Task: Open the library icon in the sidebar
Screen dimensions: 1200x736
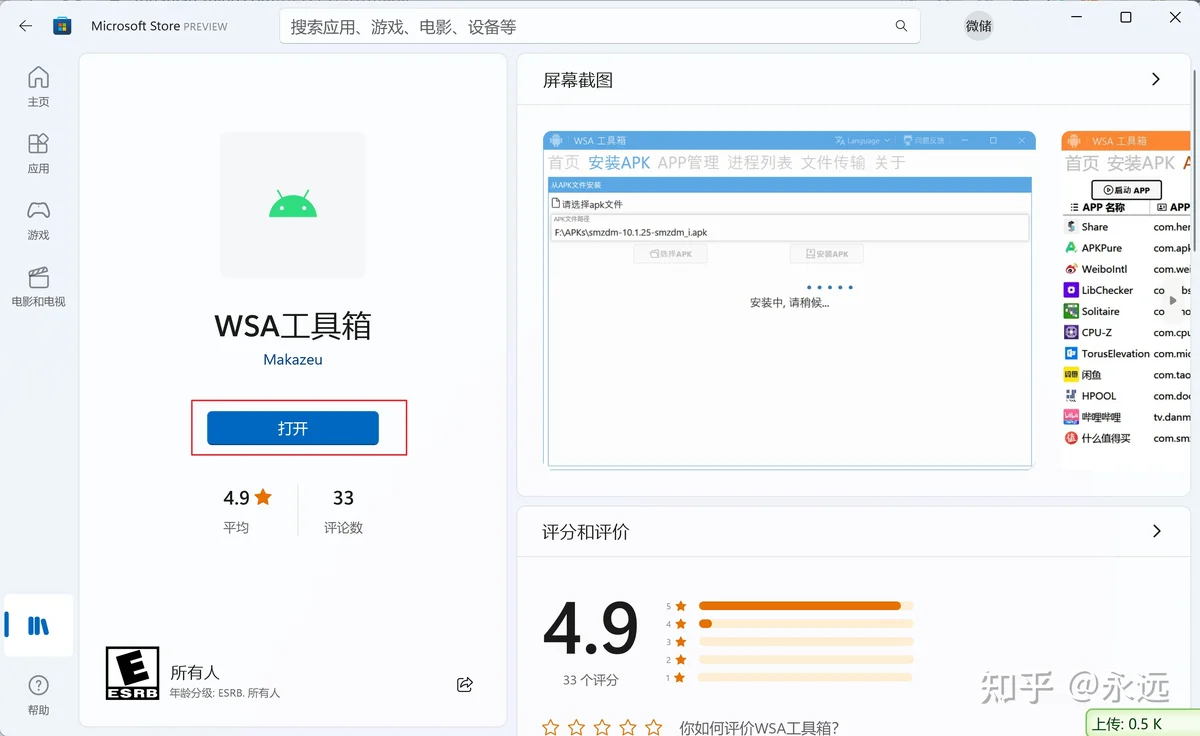Action: 38,626
